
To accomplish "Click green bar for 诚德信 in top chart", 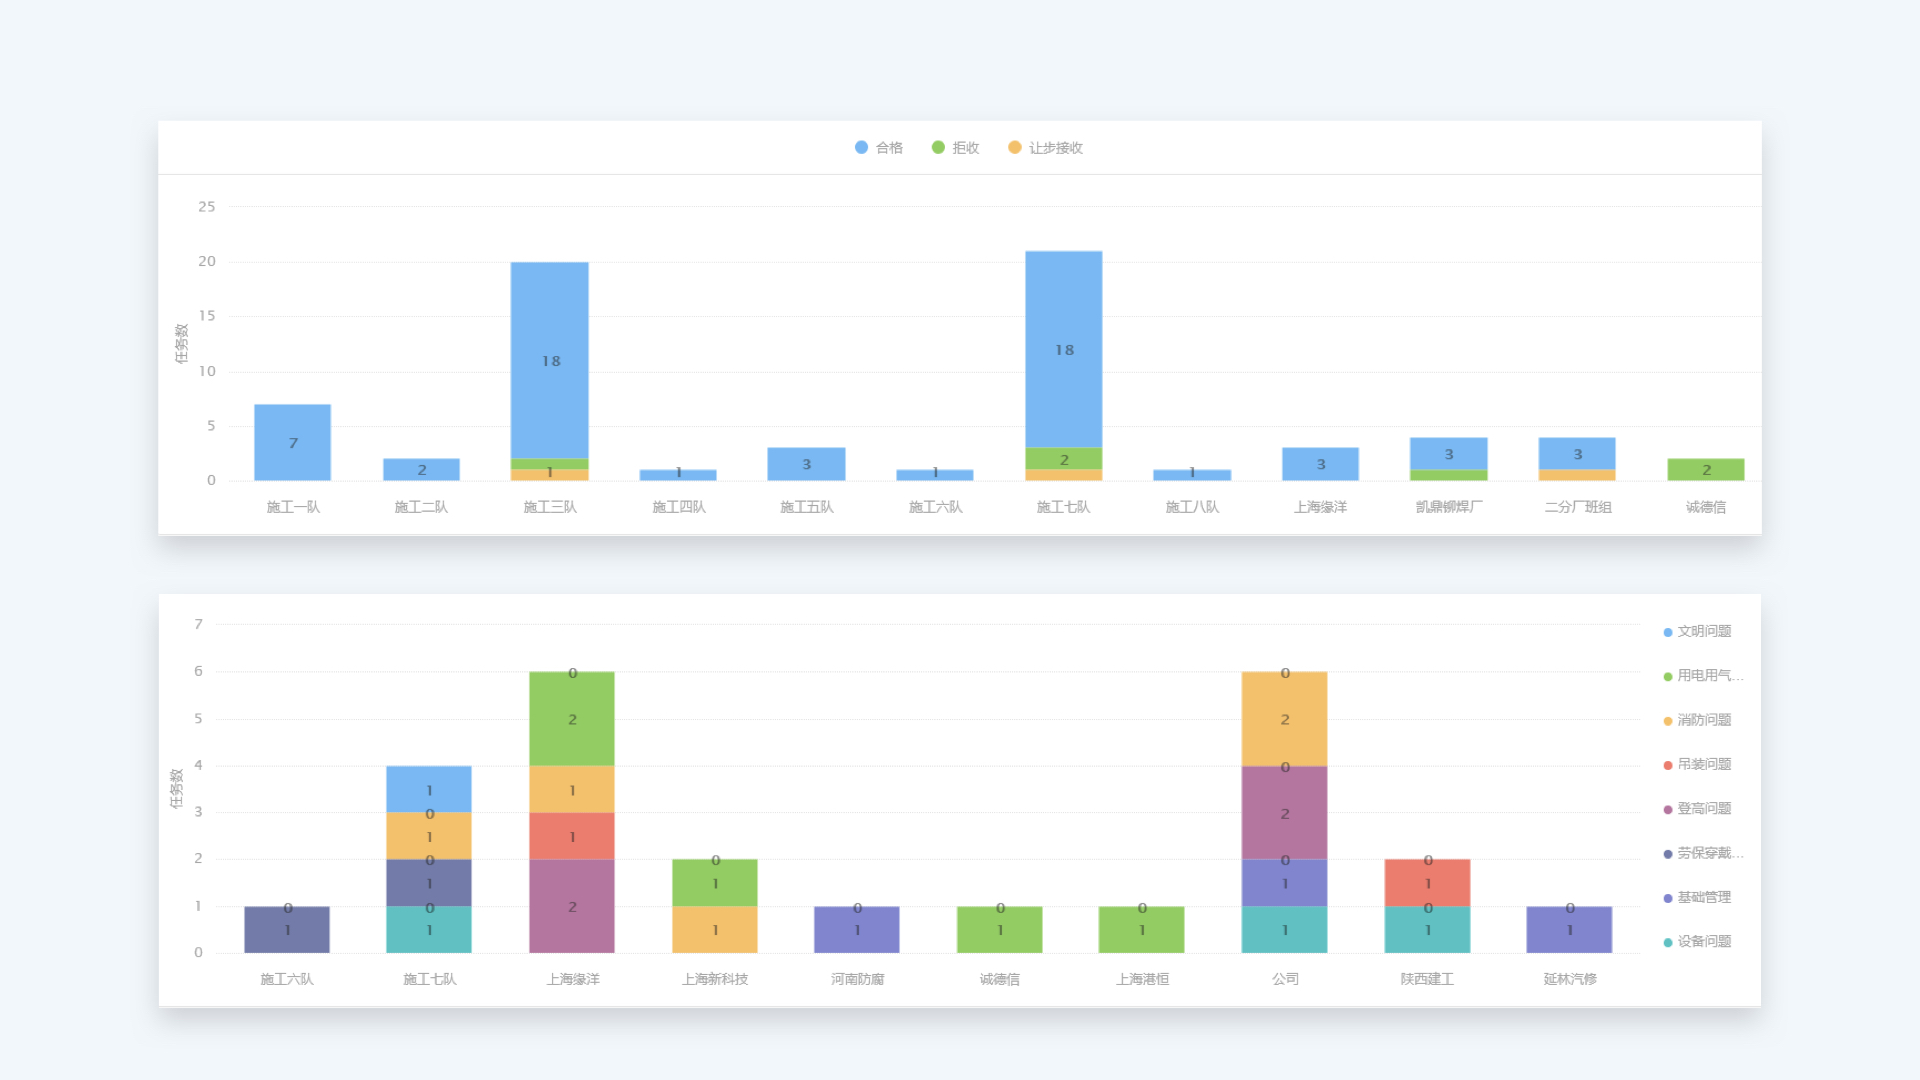I will click(x=1706, y=469).
